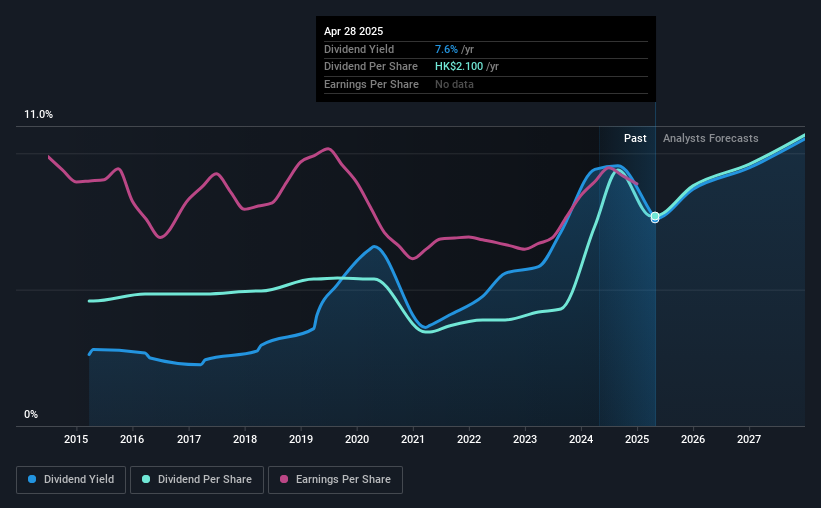Click the tooltip Dividend Per Share row label
The height and width of the screenshot is (508, 821).
[371, 67]
